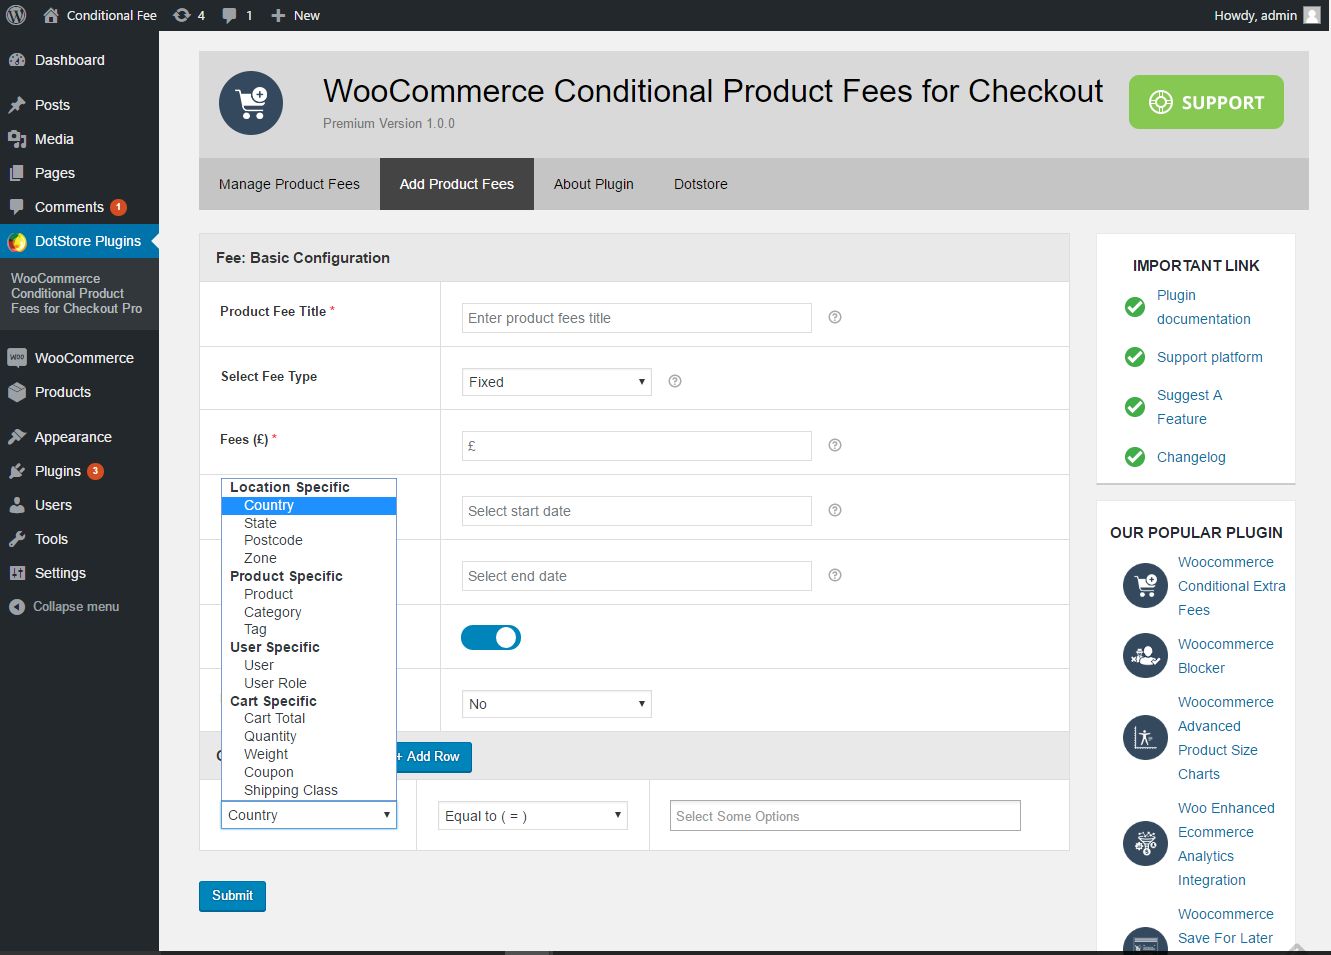
Task: Open the admin user avatar
Action: click(x=1312, y=15)
